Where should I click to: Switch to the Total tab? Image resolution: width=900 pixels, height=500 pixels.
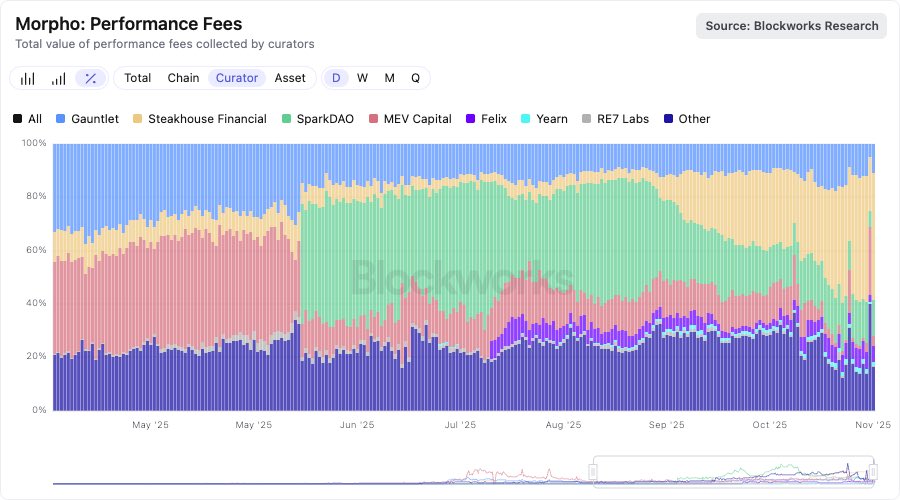pyautogui.click(x=138, y=78)
